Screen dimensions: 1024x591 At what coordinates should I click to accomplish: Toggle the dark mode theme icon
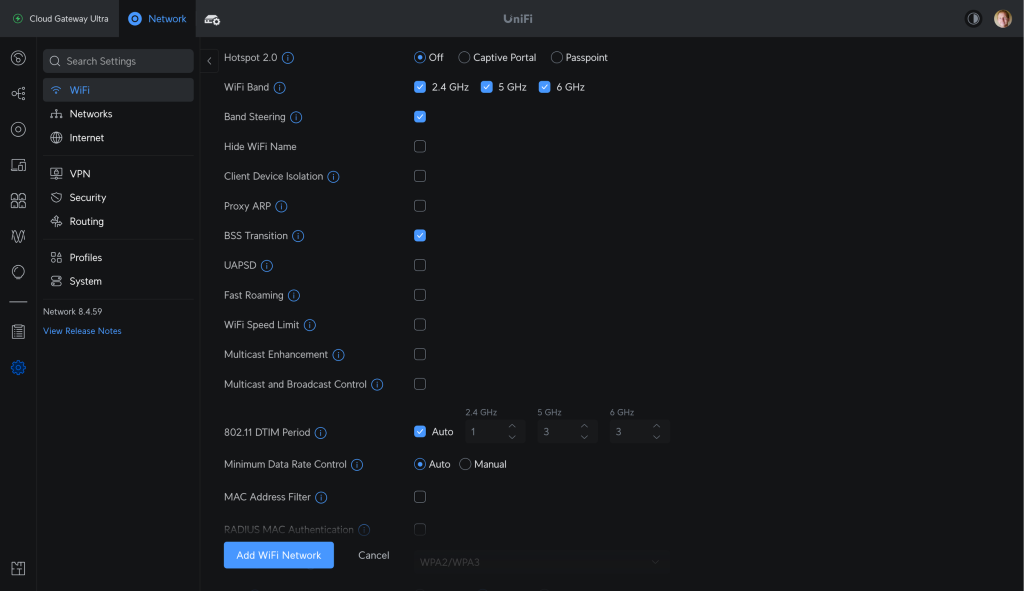[973, 19]
